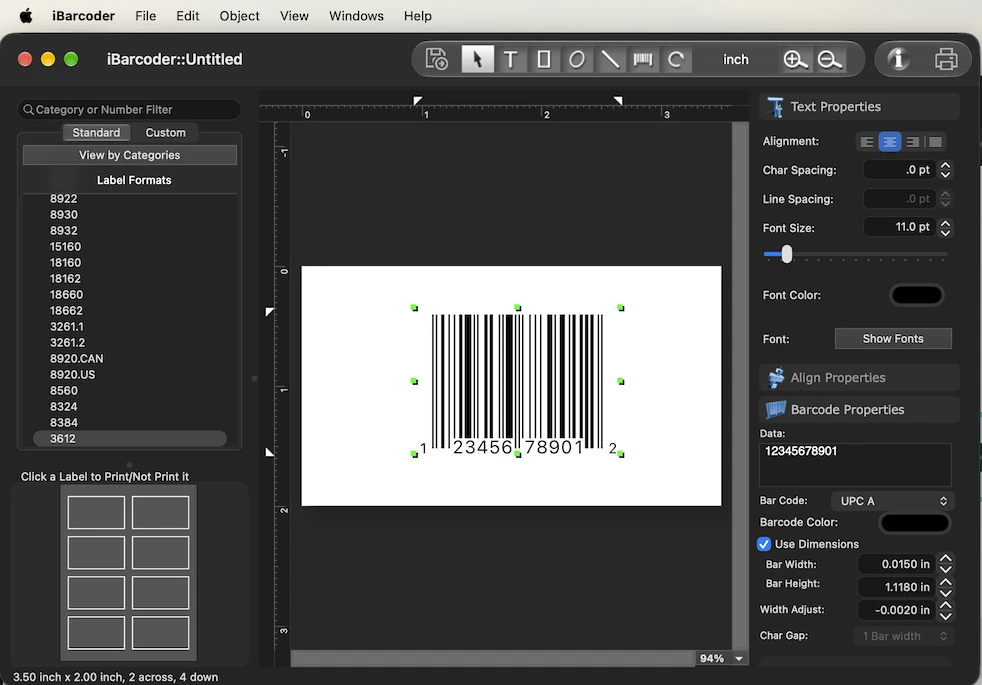Adjust the Width Adjust stepper
This screenshot has width=982, height=685.
[946, 610]
